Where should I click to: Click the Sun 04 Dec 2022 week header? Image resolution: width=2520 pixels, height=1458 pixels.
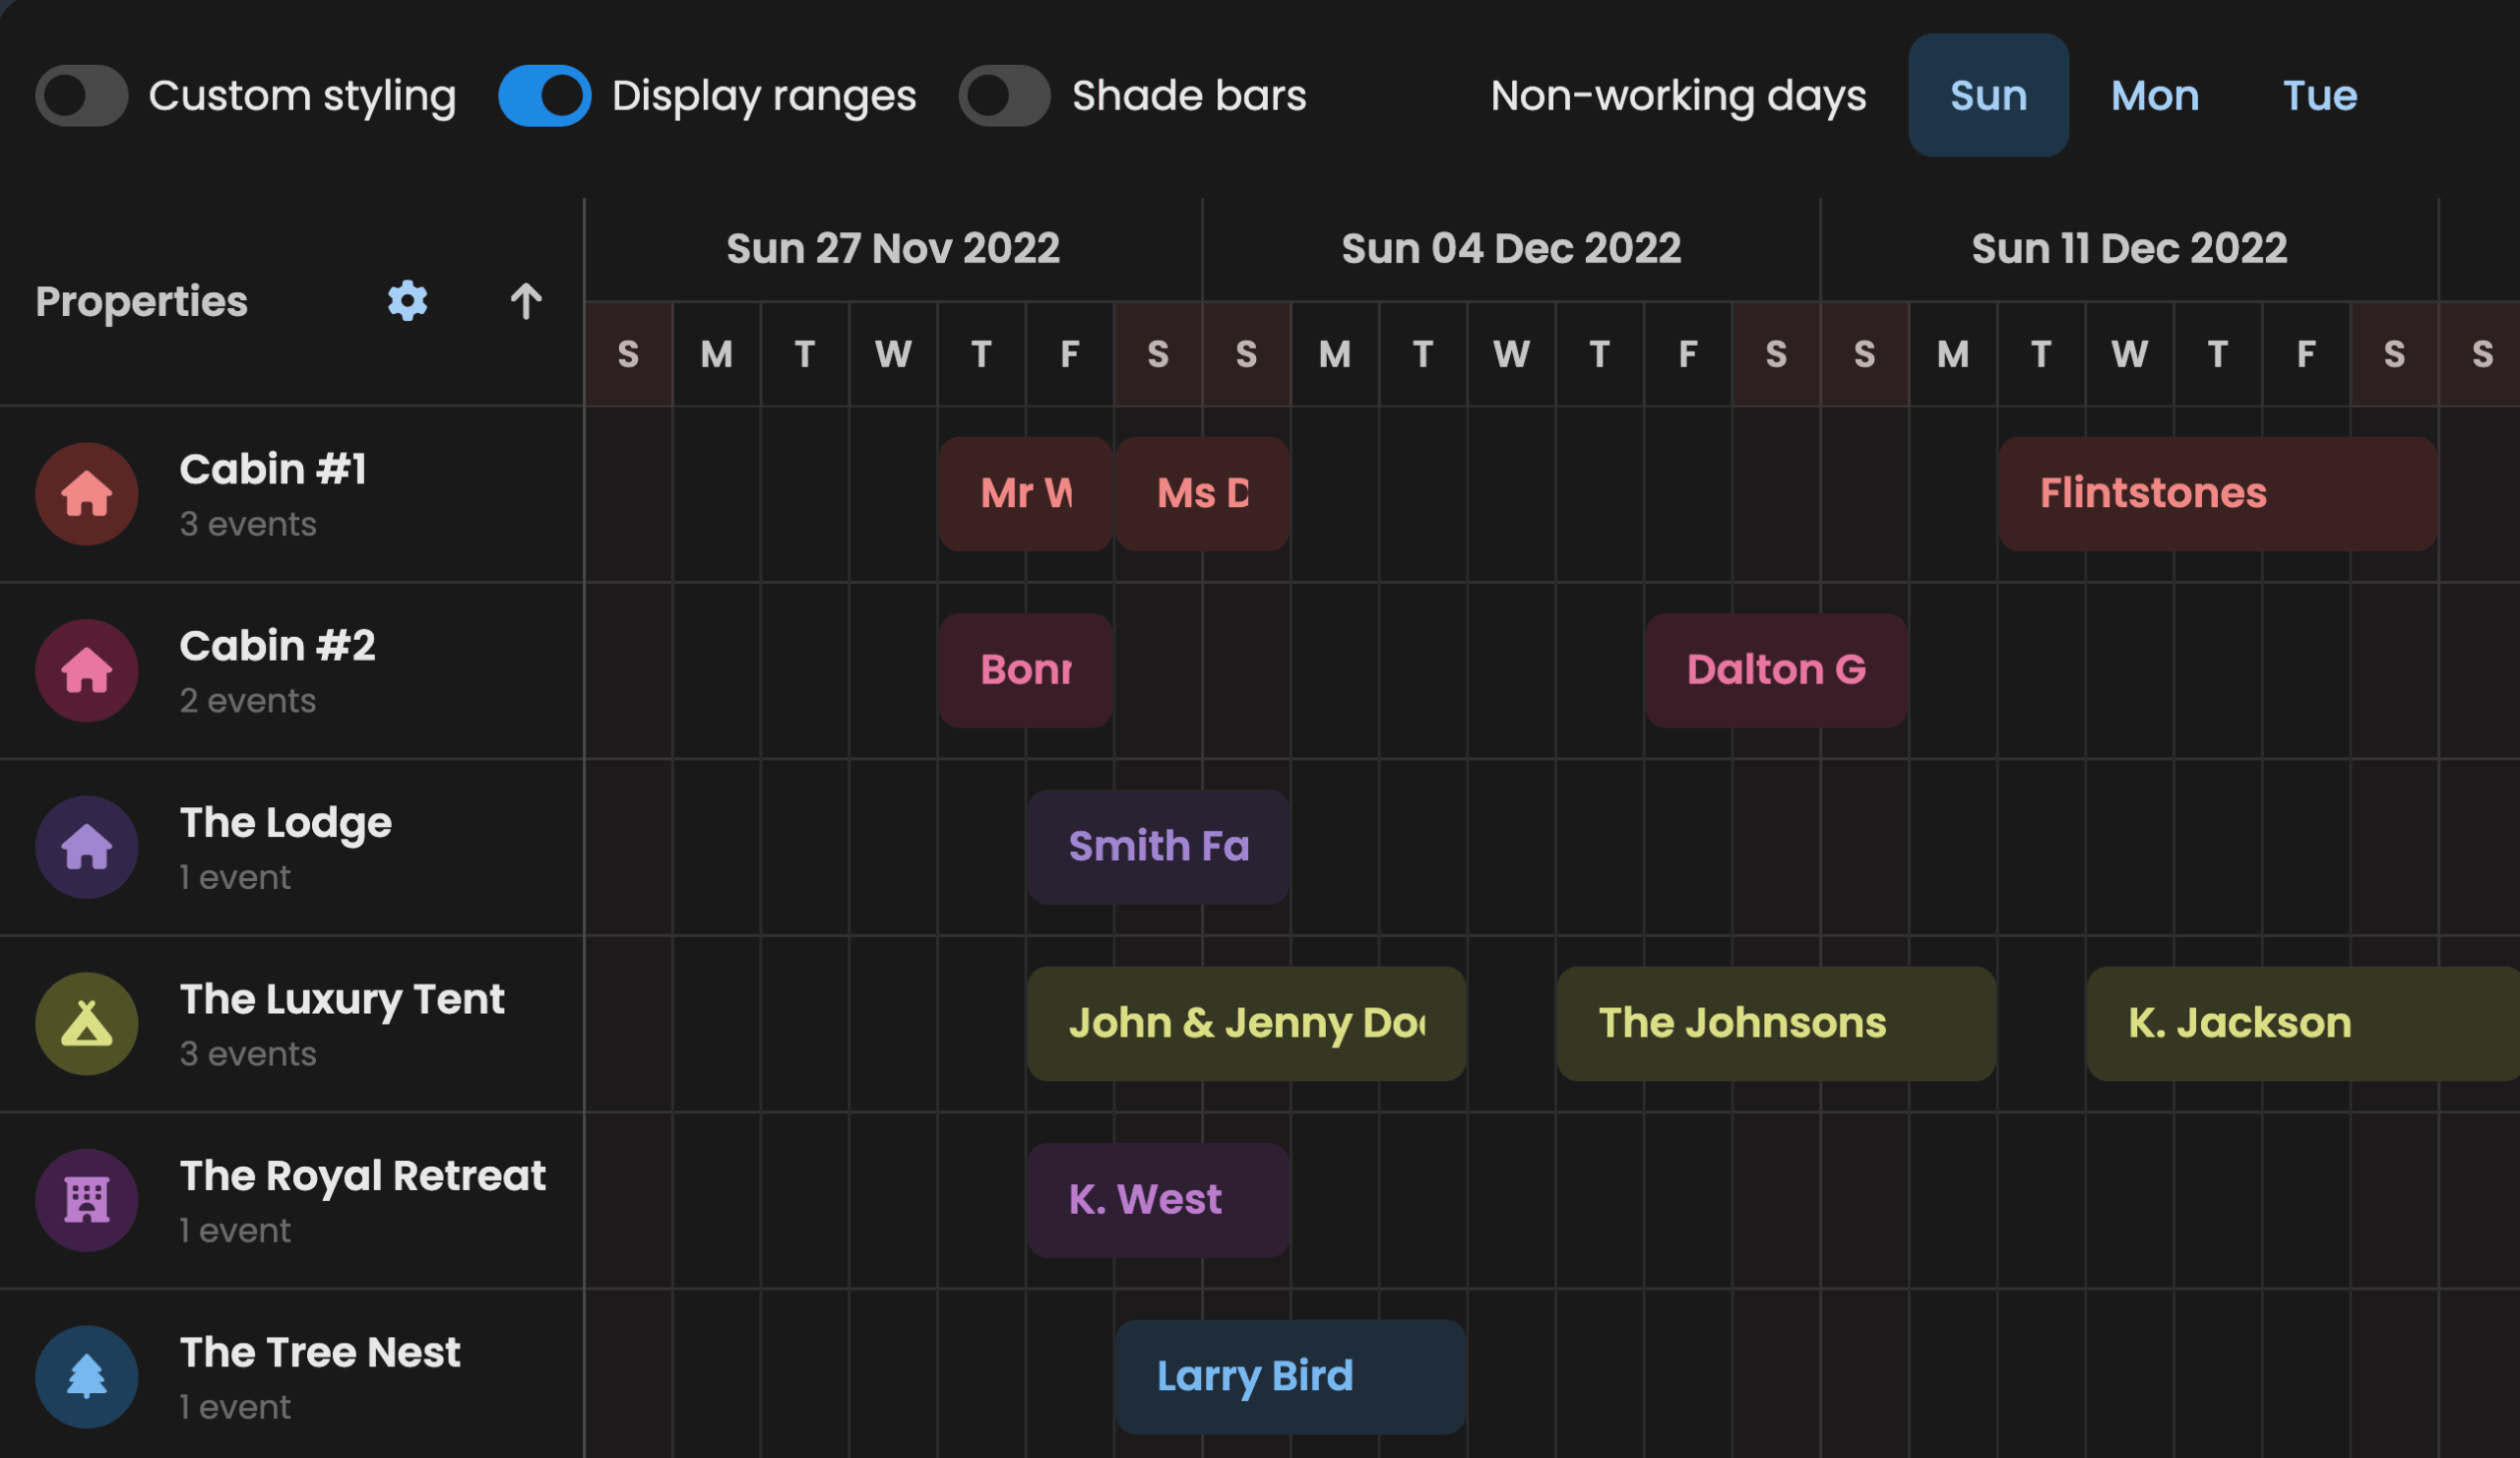click(1510, 248)
